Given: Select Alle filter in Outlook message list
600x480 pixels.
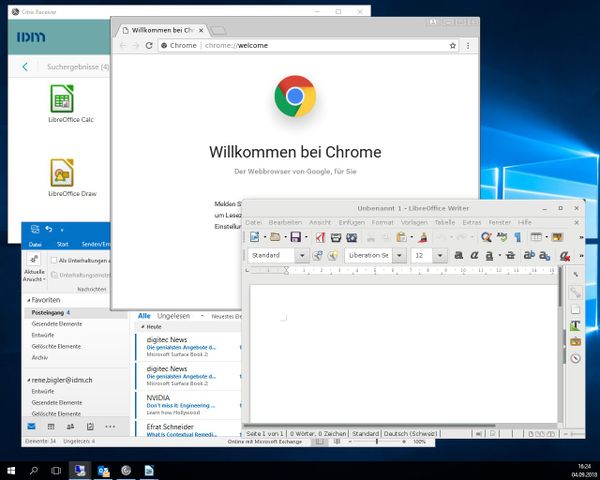Looking at the screenshot, I should pos(144,316).
